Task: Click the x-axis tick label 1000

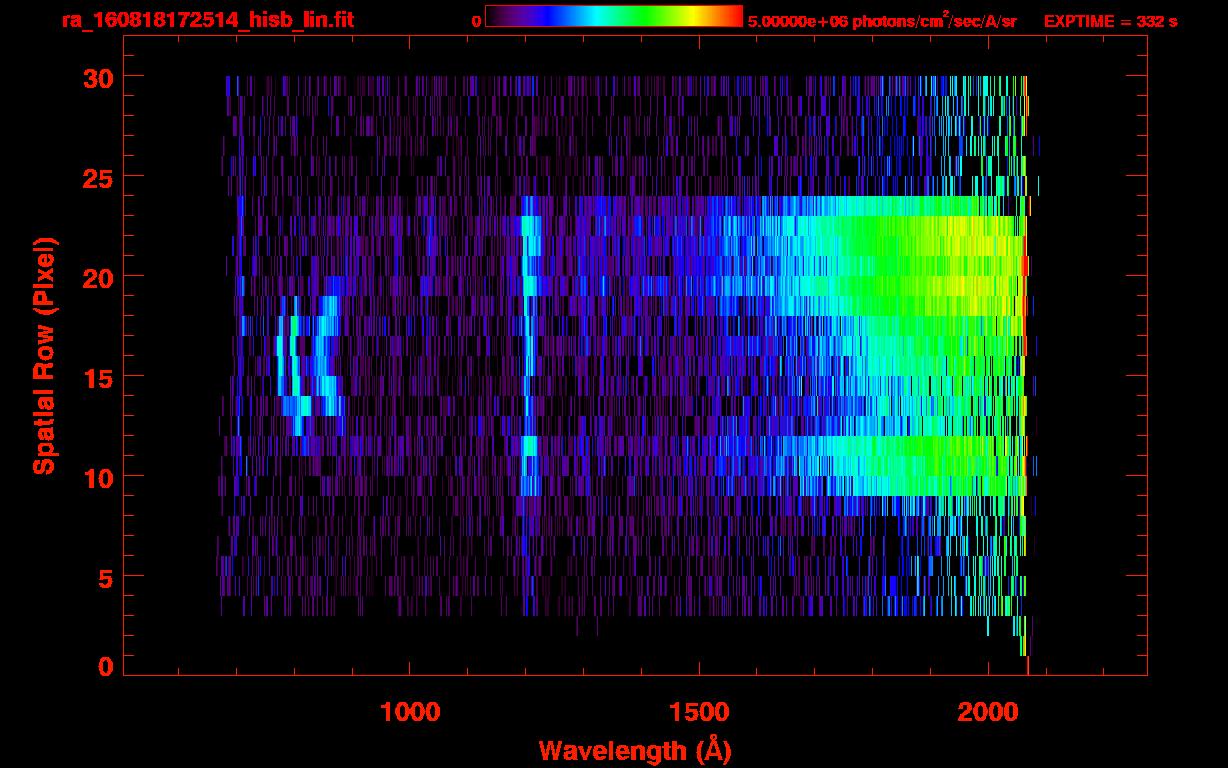Action: (410, 712)
